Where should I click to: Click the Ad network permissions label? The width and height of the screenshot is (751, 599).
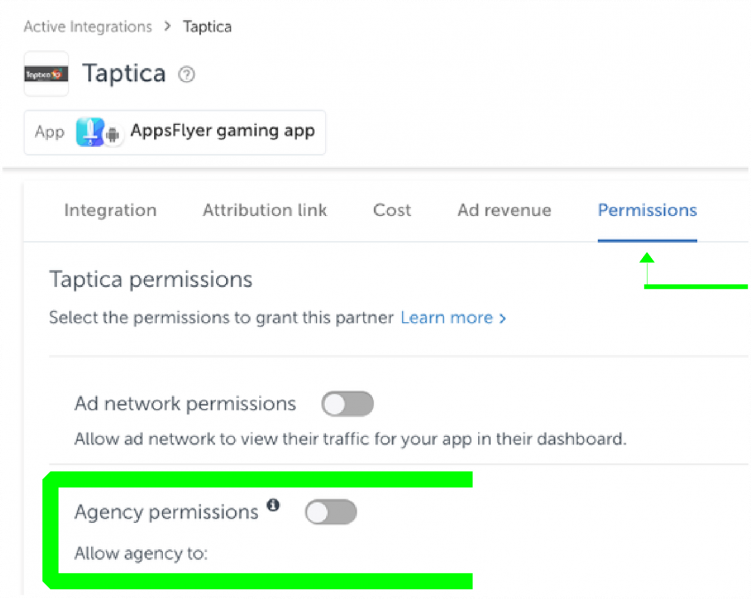point(185,404)
